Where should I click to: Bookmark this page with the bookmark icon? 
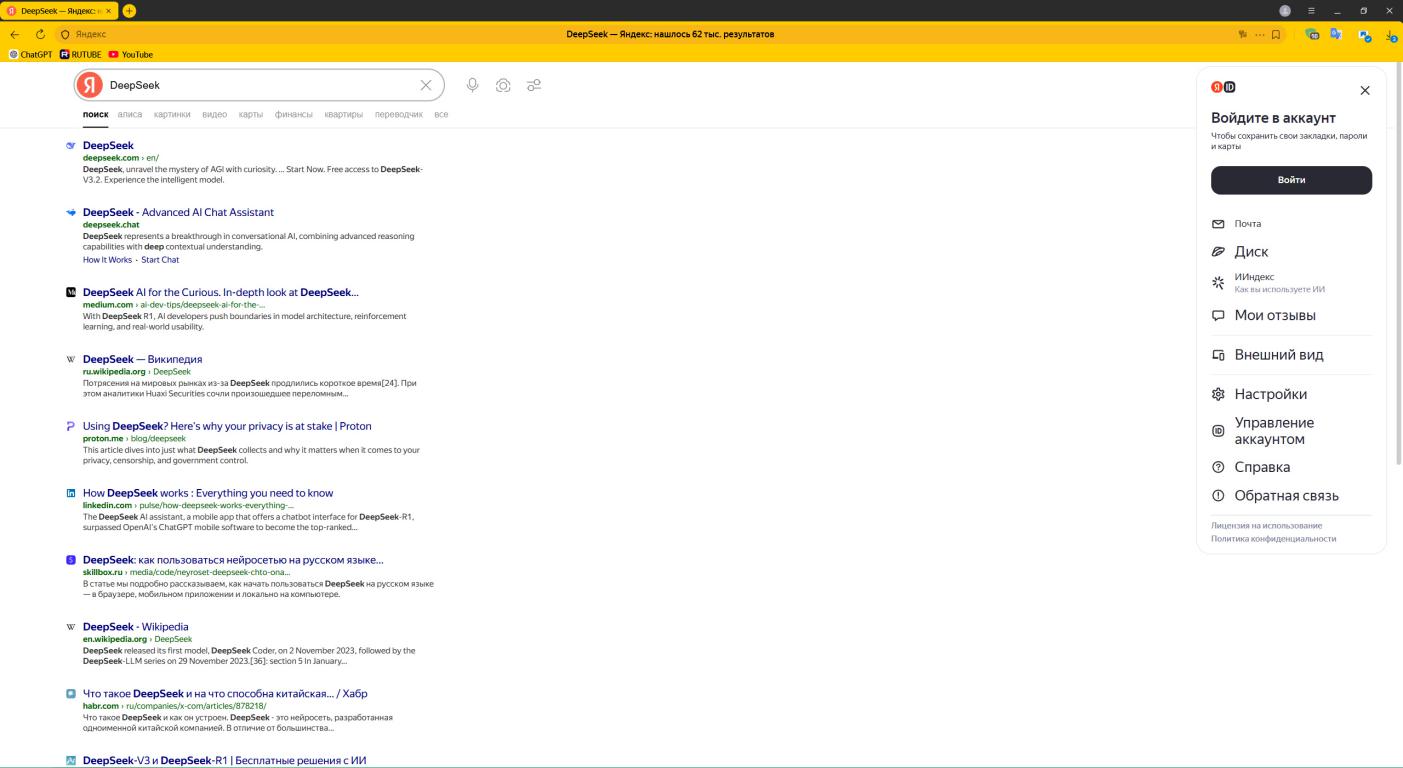click(x=1276, y=34)
